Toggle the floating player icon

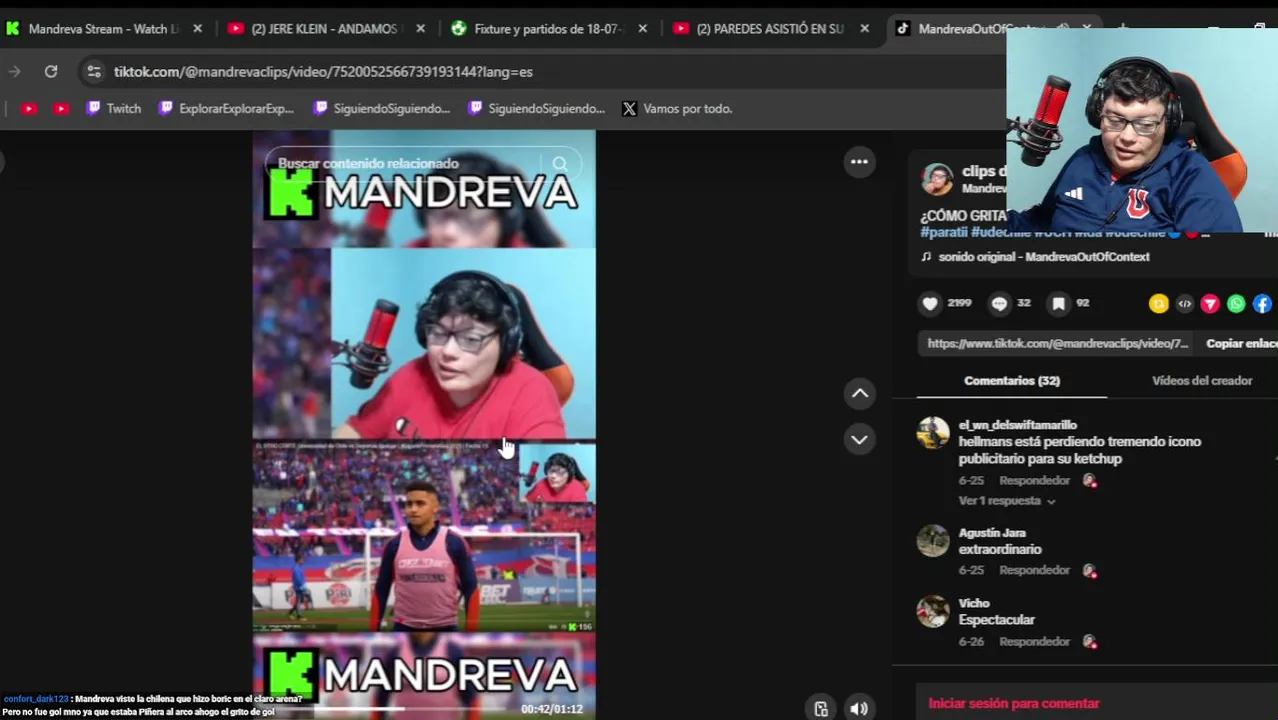(821, 708)
